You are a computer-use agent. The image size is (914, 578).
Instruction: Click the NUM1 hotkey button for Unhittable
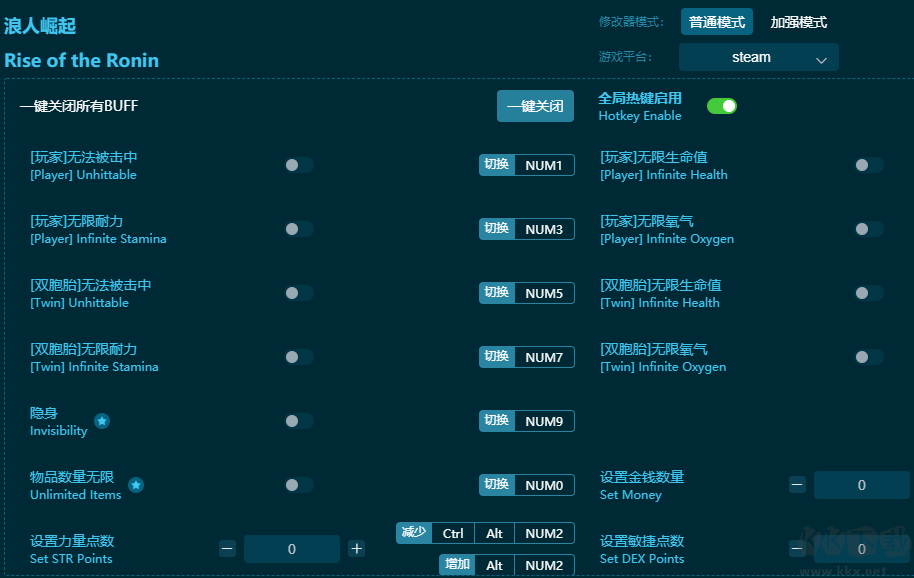click(527, 165)
